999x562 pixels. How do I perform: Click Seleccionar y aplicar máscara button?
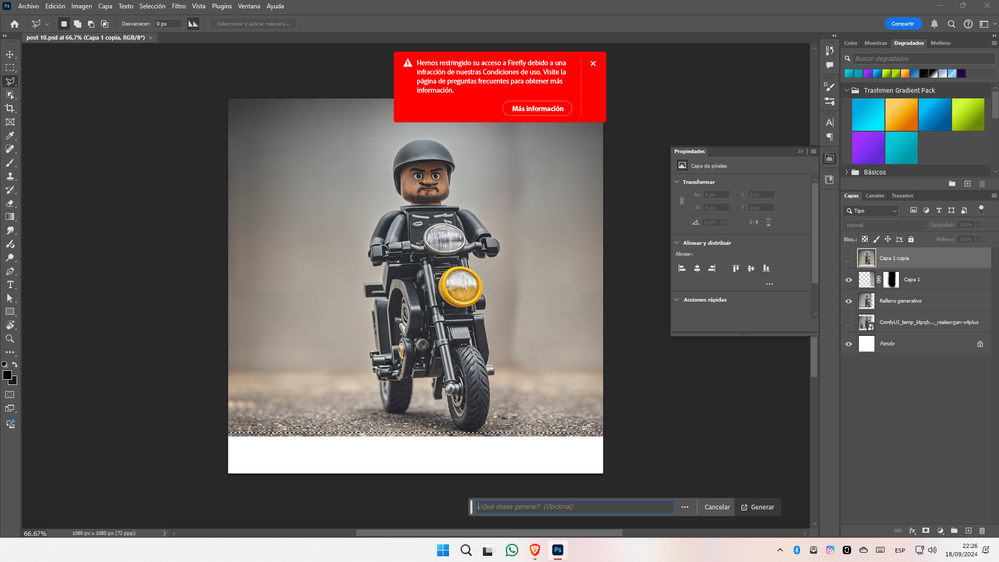pyautogui.click(x=254, y=24)
